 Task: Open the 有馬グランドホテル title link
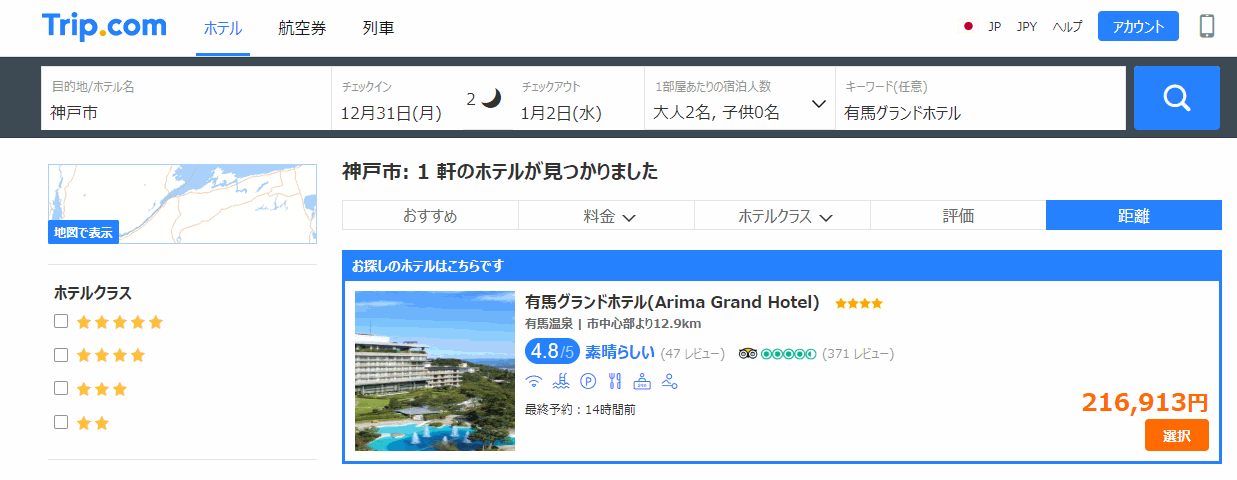pos(672,302)
